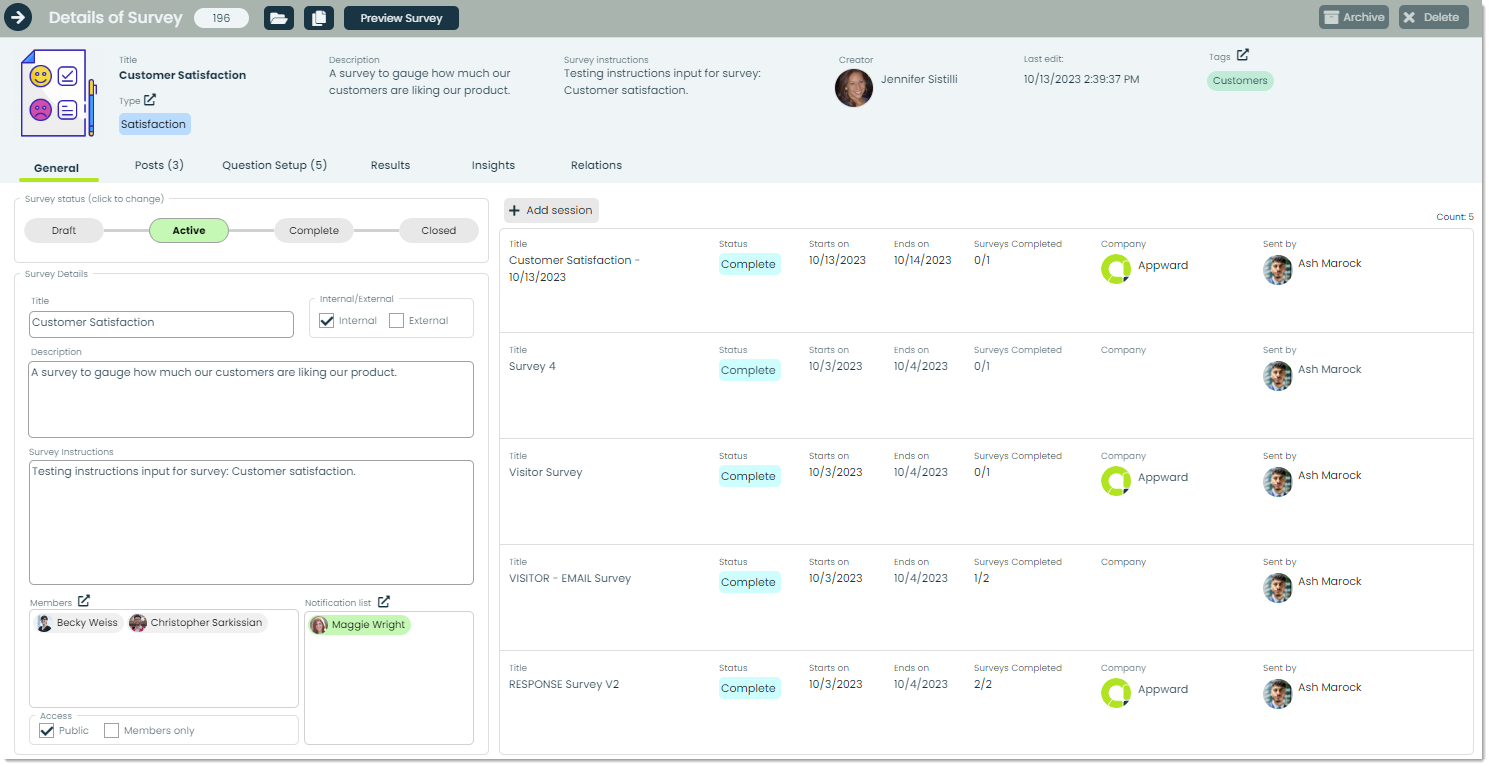Viewport: 1490px width, 767px height.
Task: Click the last edit timestamp 10/13/2023 2:39:37 PM
Action: click(x=1081, y=79)
